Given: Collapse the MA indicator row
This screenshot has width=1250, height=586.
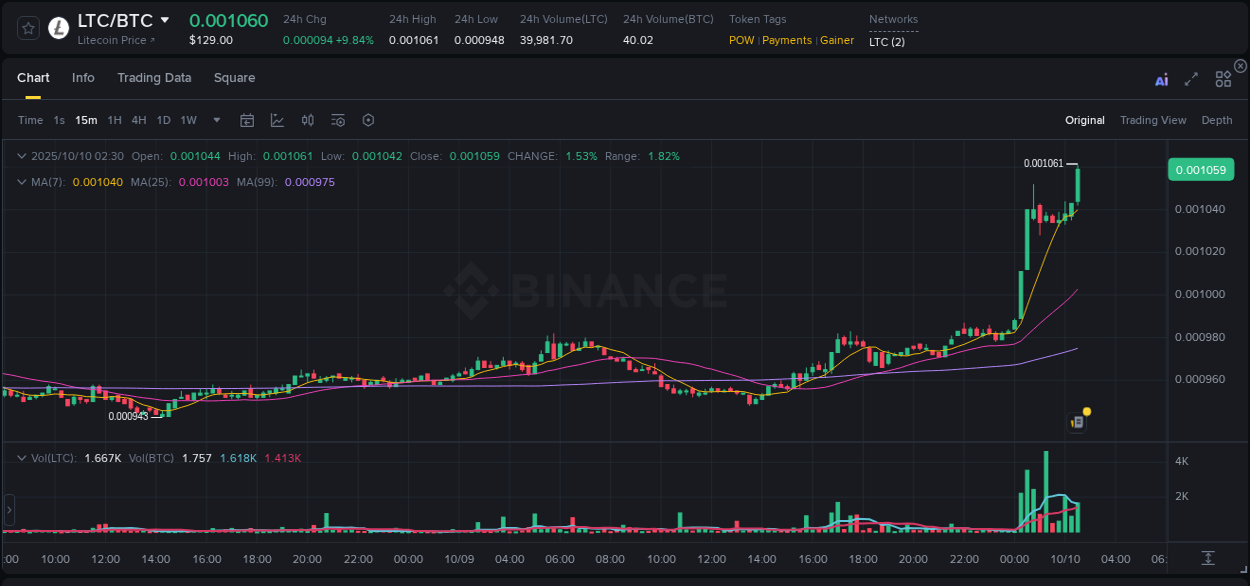Looking at the screenshot, I should [21, 182].
